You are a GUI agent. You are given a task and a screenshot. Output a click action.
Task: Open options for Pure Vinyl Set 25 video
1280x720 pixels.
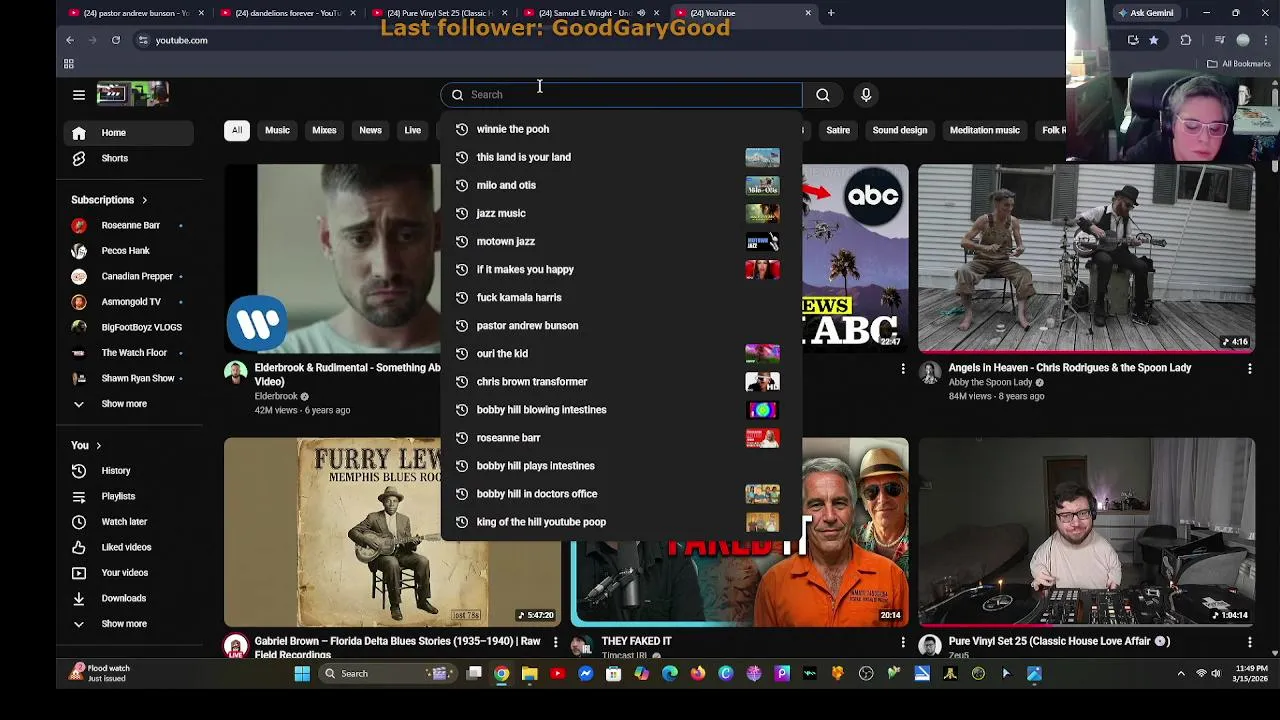pos(1249,642)
